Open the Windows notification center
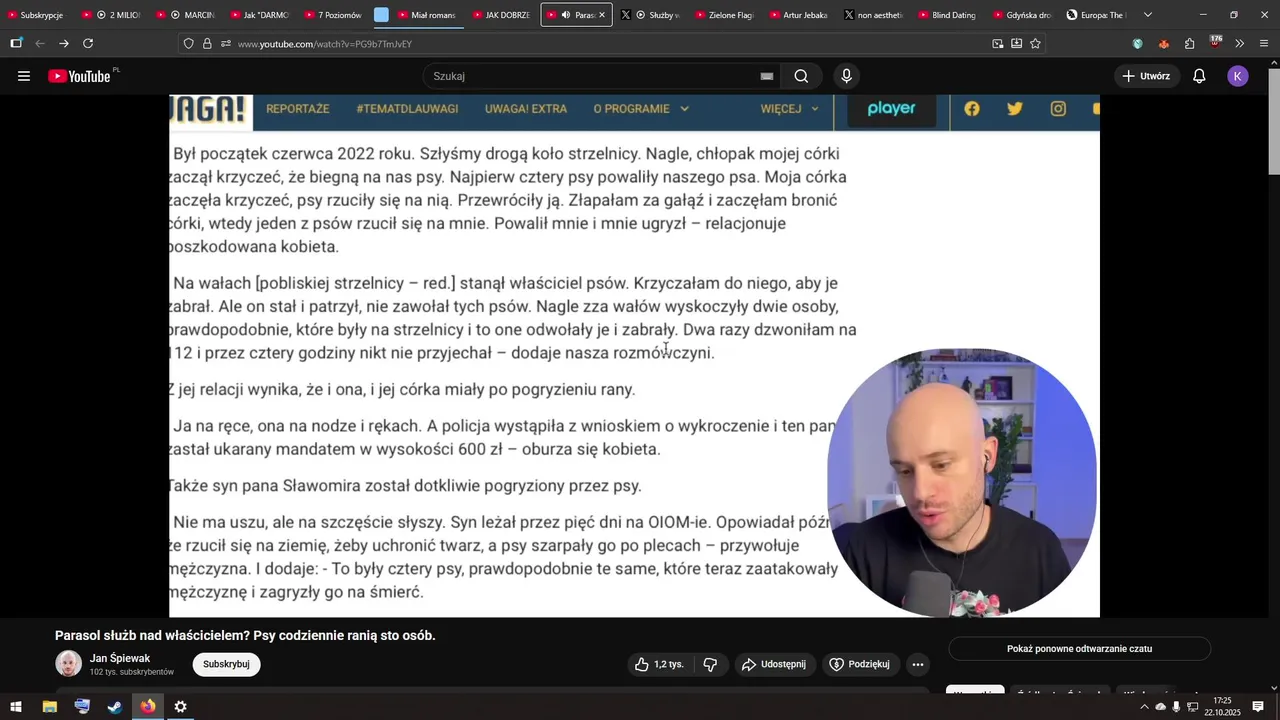The height and width of the screenshot is (720, 1280). pyautogui.click(x=1258, y=707)
